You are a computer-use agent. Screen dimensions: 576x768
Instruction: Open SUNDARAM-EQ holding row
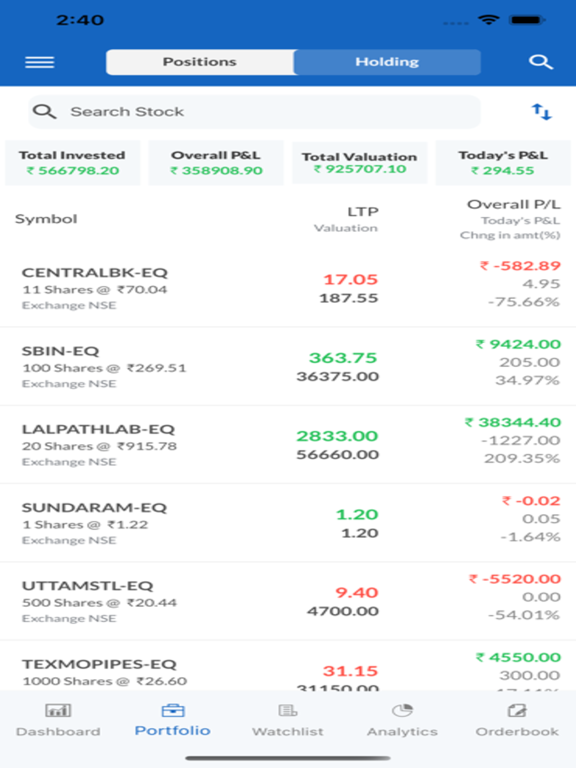tap(288, 523)
